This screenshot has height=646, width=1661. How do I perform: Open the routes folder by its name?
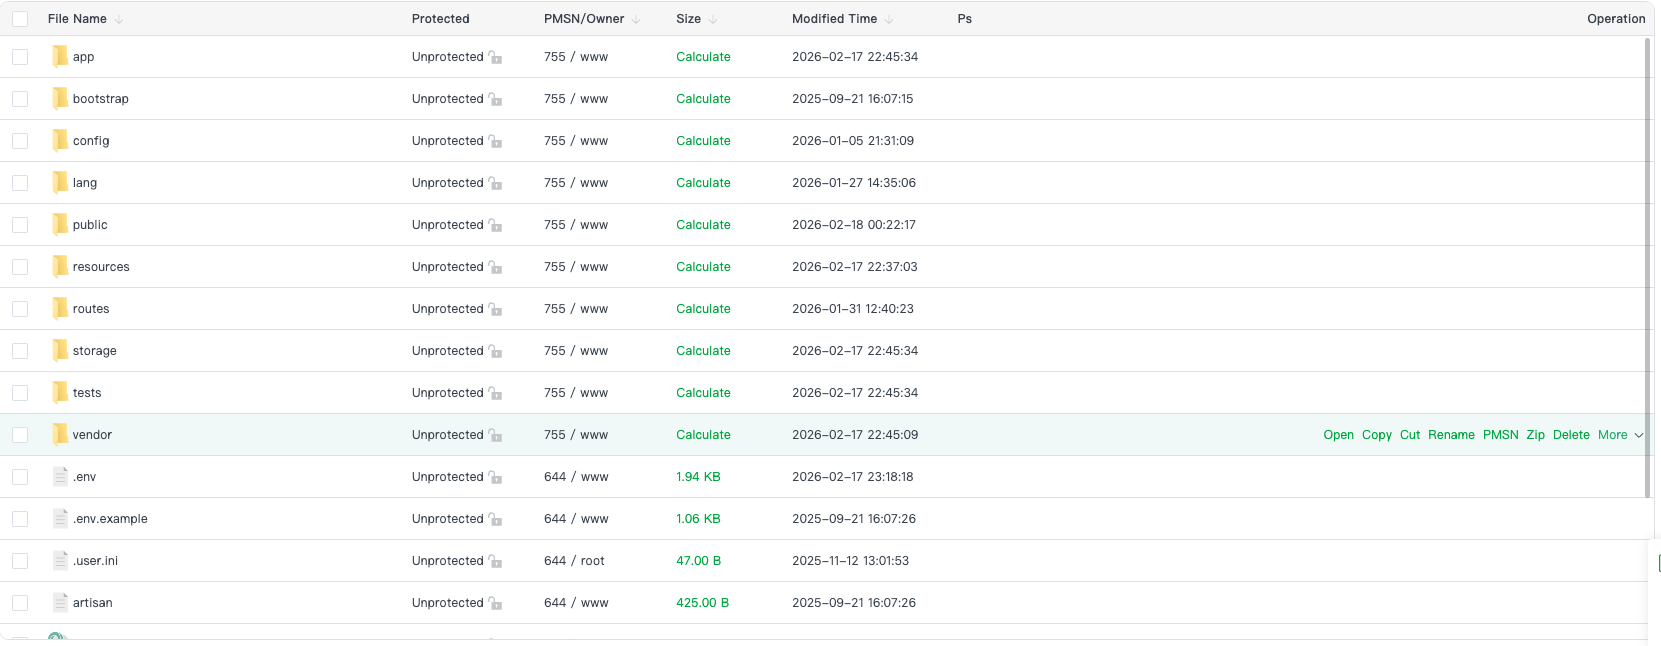pyautogui.click(x=91, y=309)
